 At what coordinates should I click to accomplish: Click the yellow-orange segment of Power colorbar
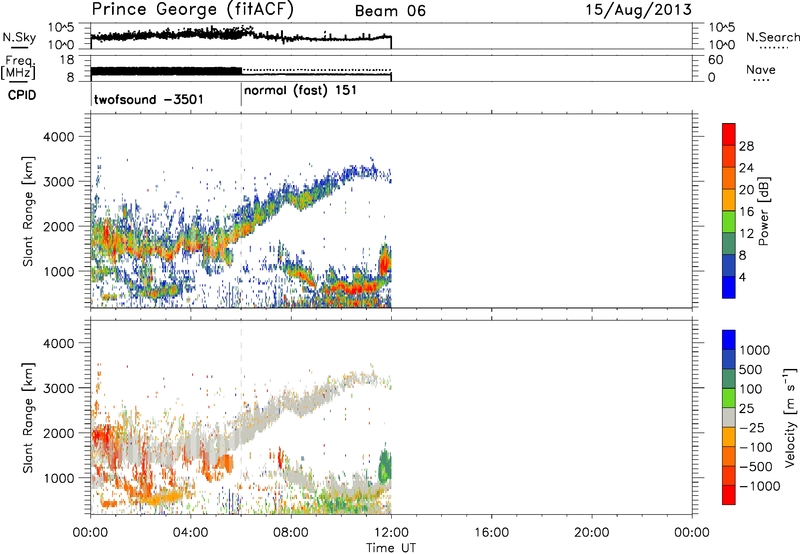coord(729,200)
